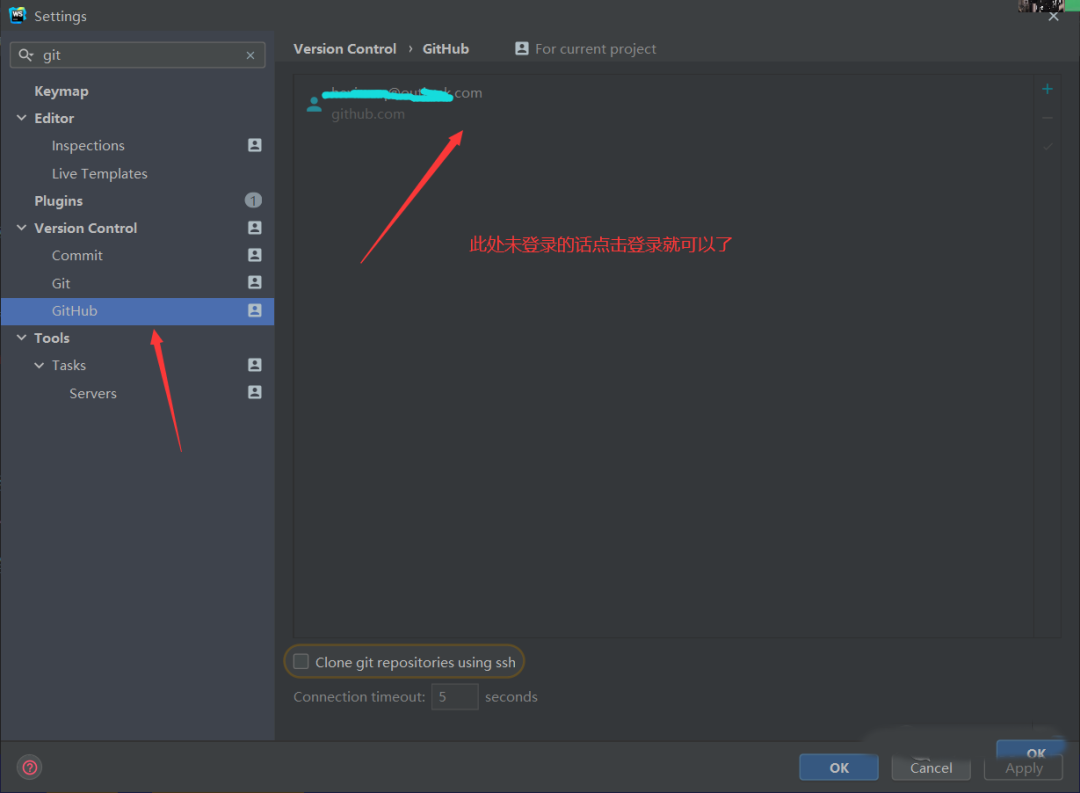Close the Settings dialog
Screen dimensions: 1080x793
pyautogui.click(x=1053, y=16)
